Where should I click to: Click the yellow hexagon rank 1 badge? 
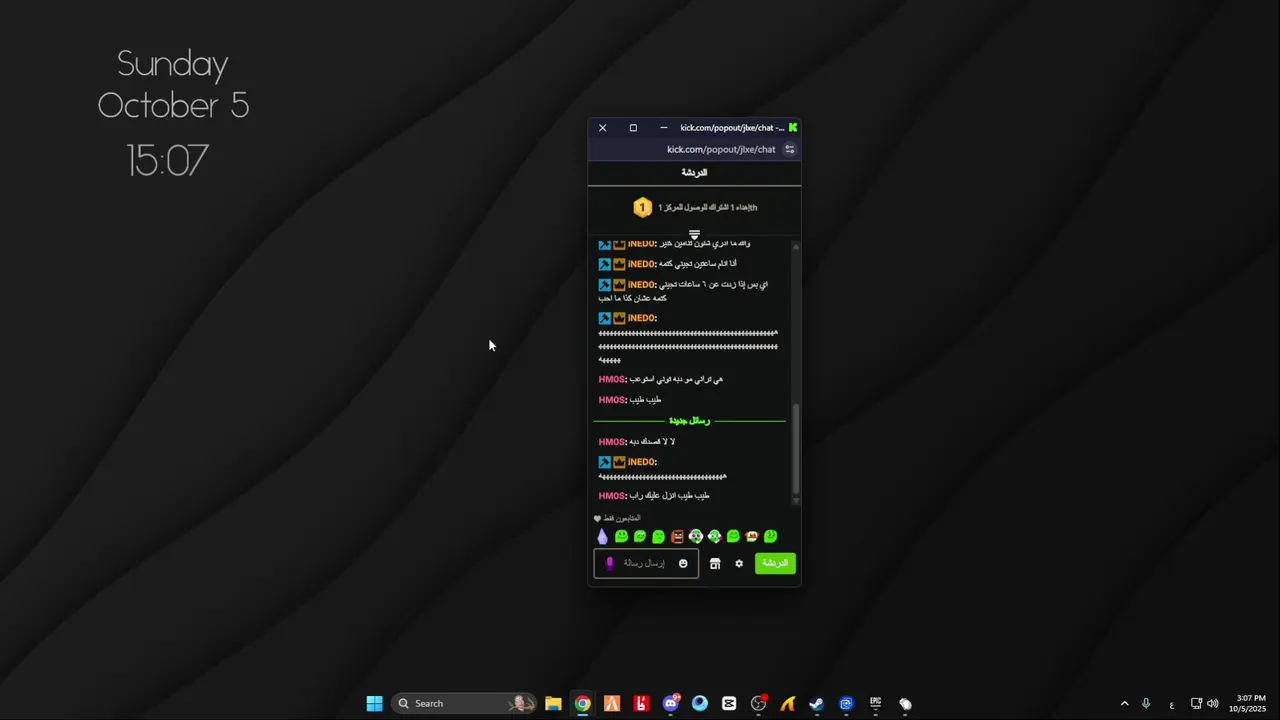coord(642,208)
